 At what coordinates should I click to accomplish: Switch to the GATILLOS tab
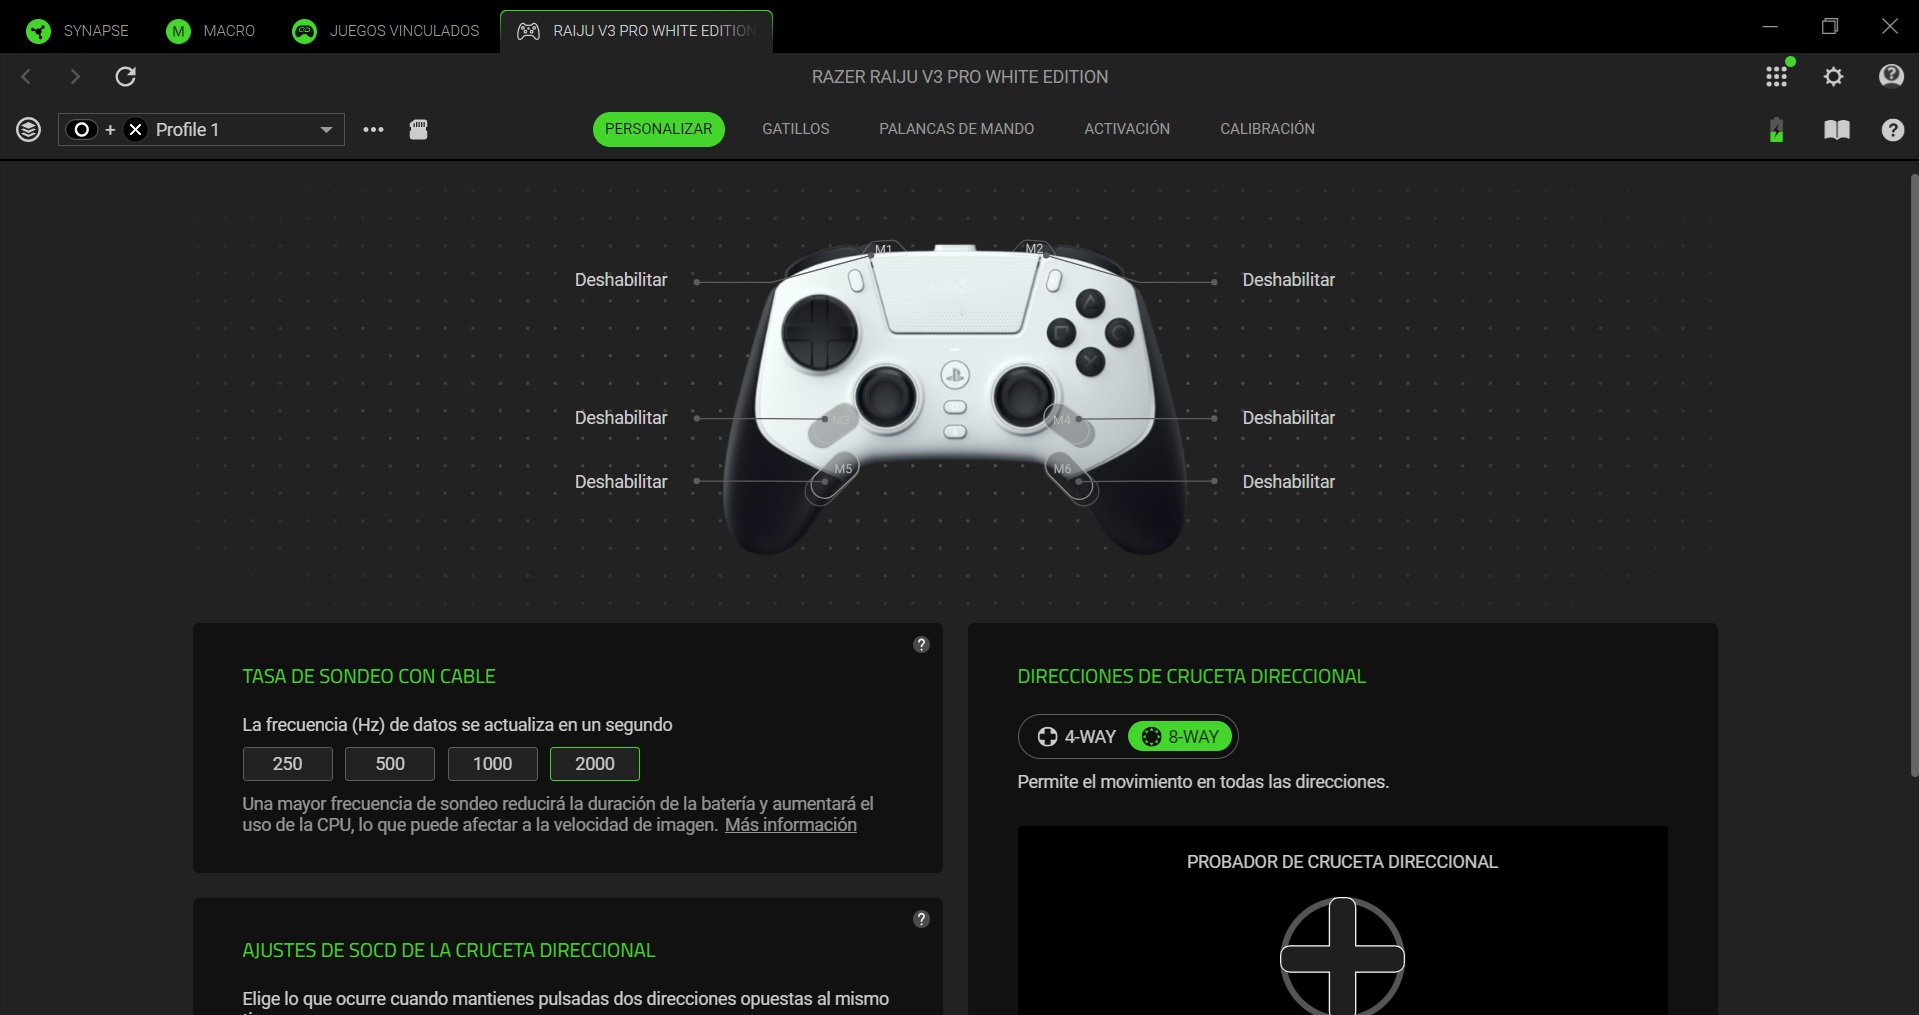click(795, 129)
